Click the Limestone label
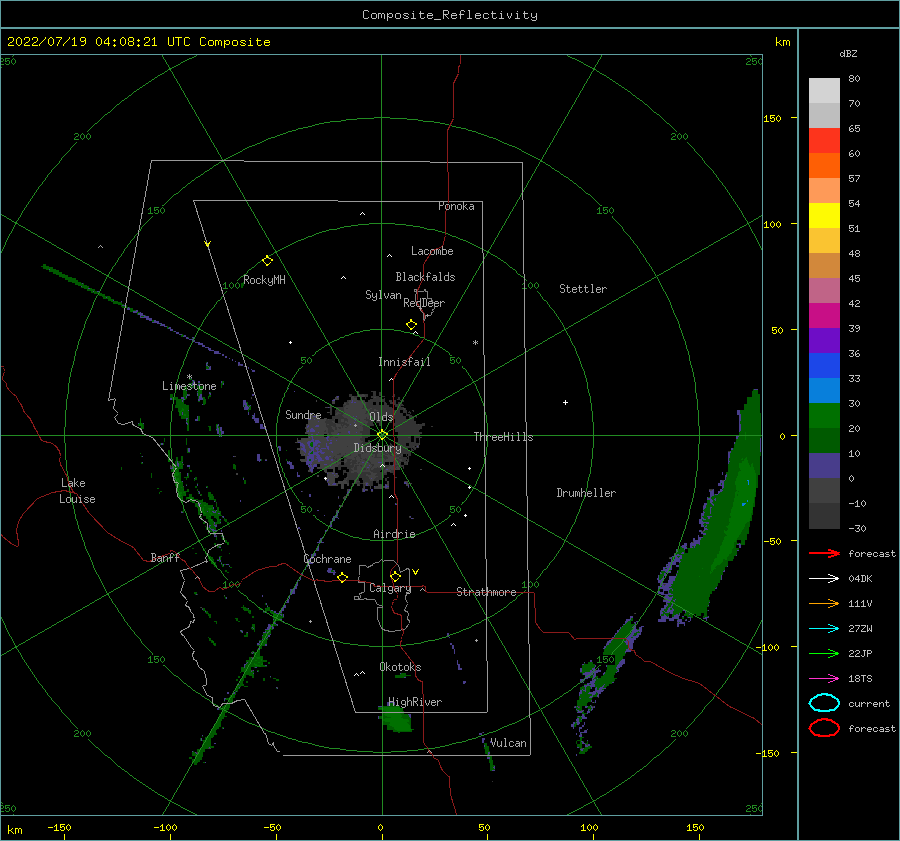The height and width of the screenshot is (841, 900). (x=189, y=386)
